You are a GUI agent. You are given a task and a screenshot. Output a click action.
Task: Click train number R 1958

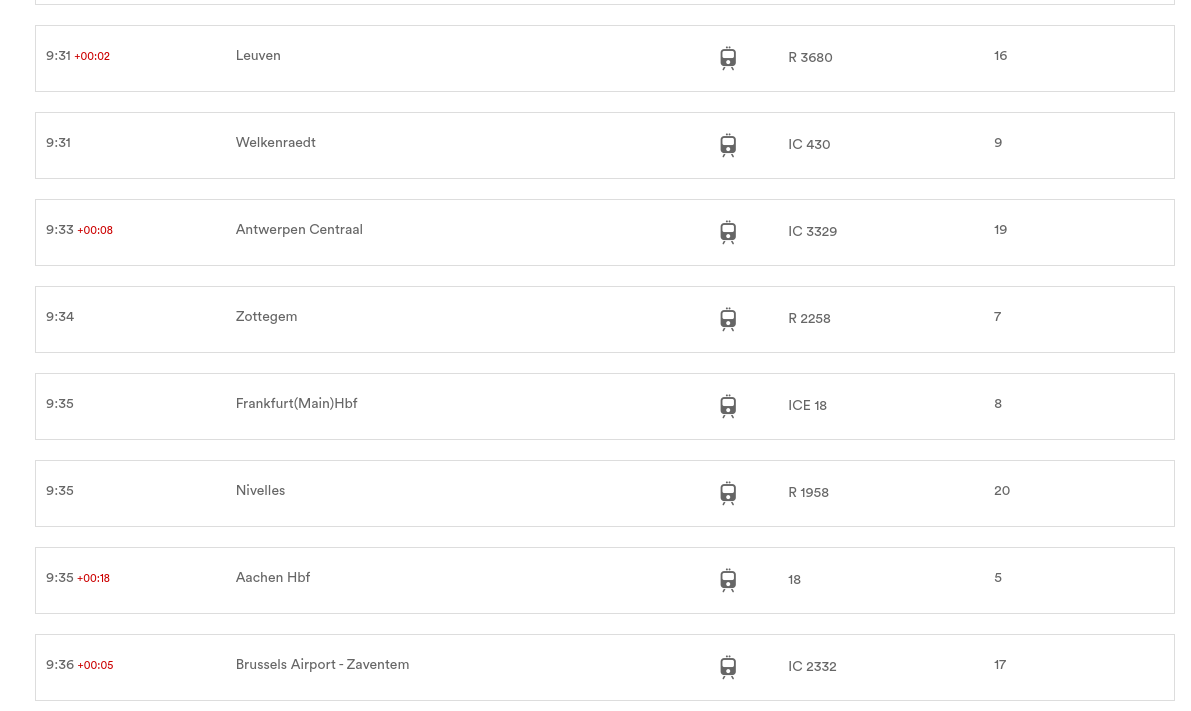click(x=808, y=493)
